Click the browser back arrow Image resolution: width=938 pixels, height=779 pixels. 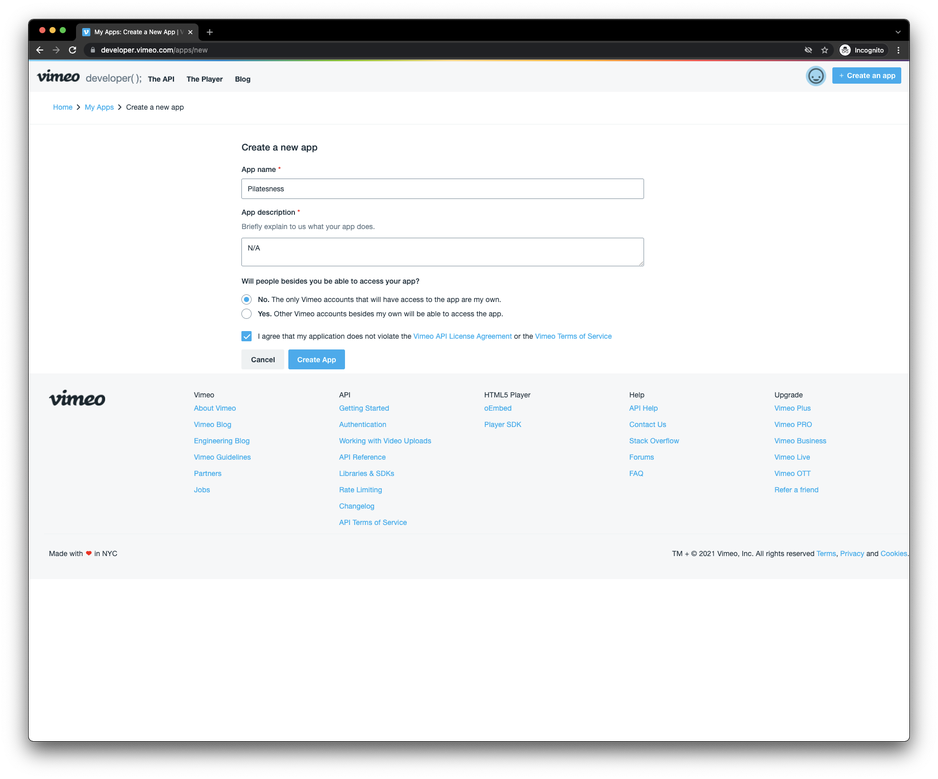pos(39,50)
